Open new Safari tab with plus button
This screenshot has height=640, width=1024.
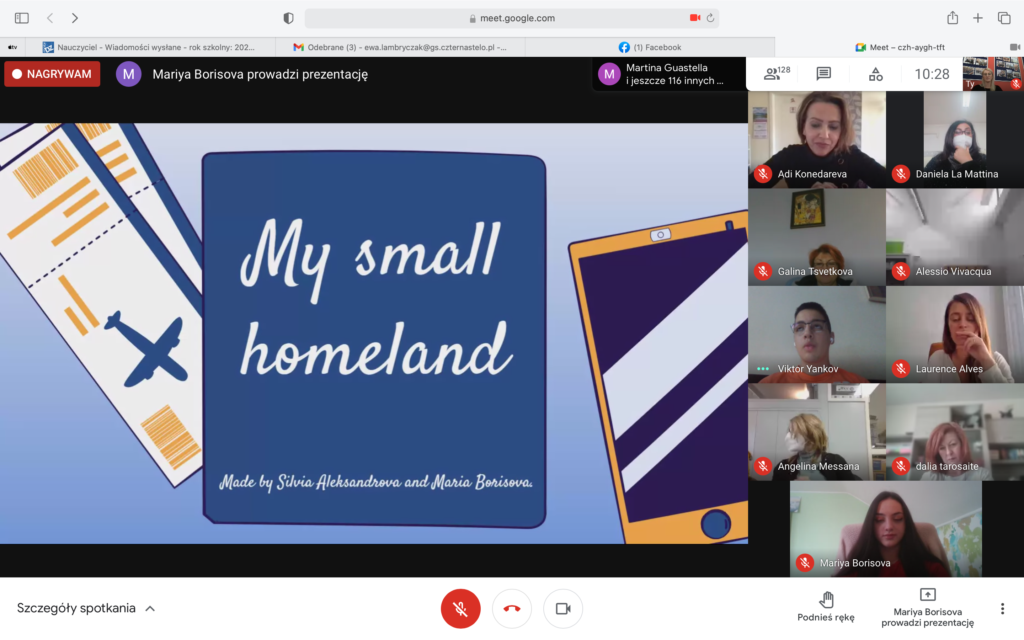pos(978,18)
